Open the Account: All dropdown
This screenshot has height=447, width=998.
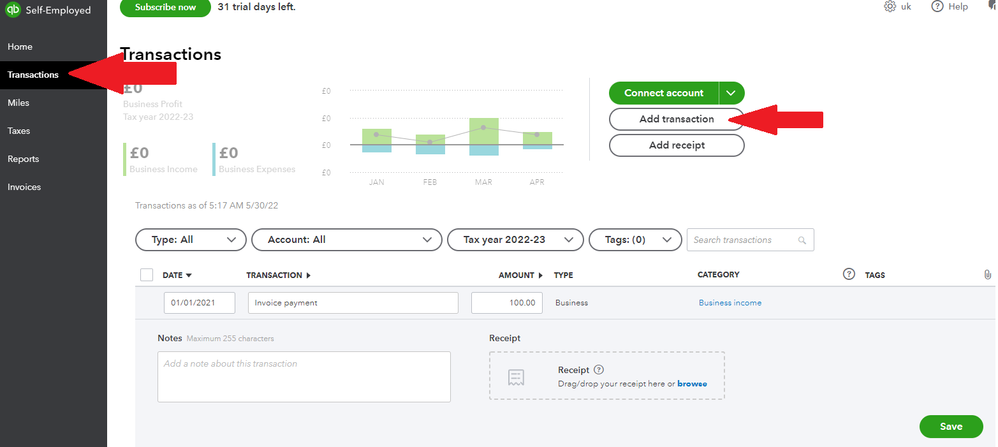(x=346, y=240)
